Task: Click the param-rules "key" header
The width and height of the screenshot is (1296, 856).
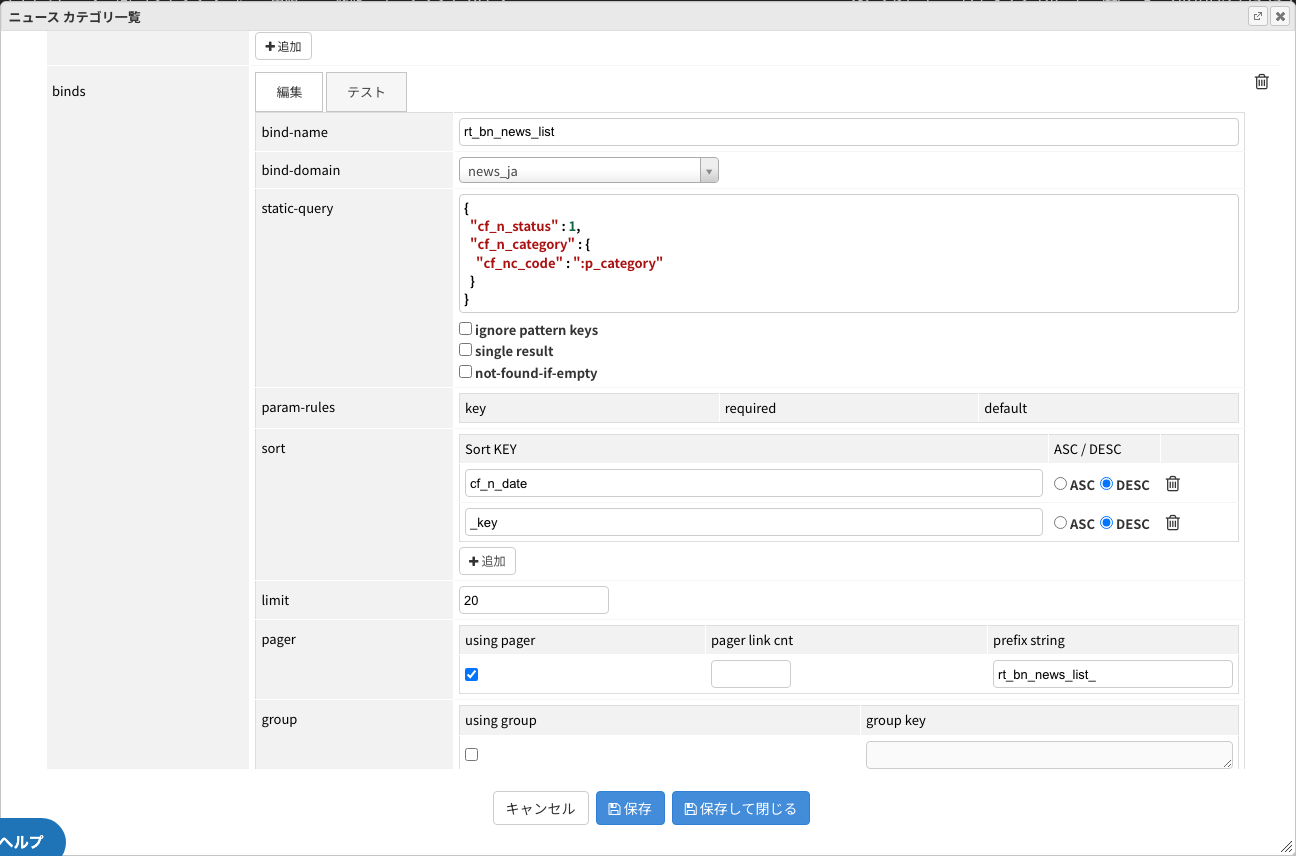Action: 476,408
